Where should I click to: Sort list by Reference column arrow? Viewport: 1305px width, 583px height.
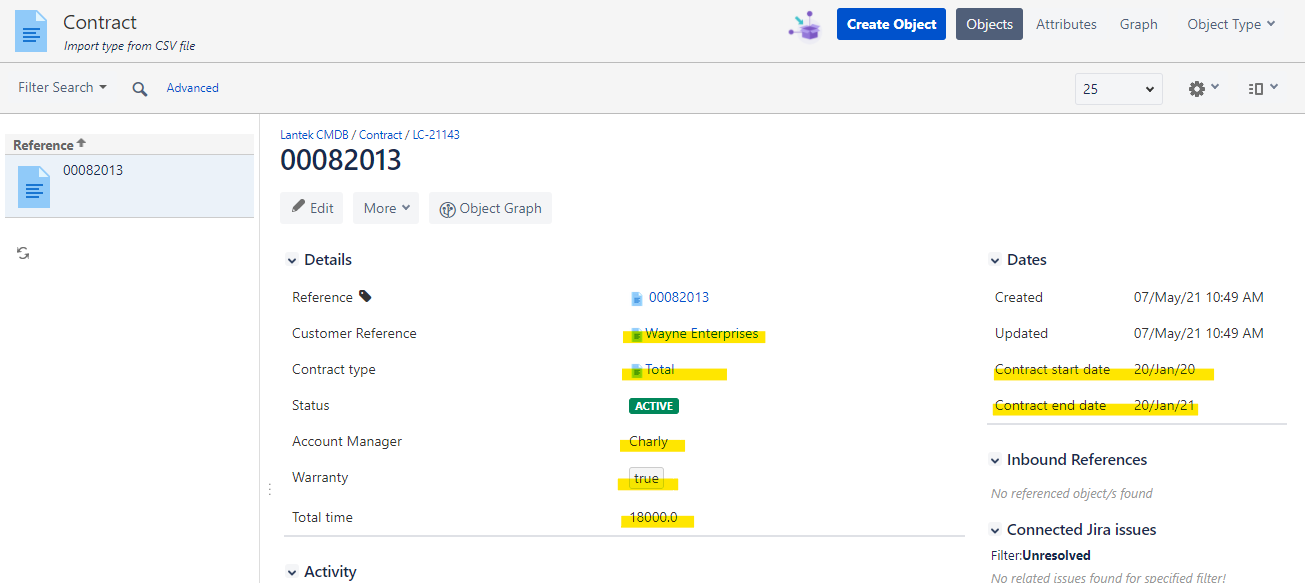pos(81,144)
